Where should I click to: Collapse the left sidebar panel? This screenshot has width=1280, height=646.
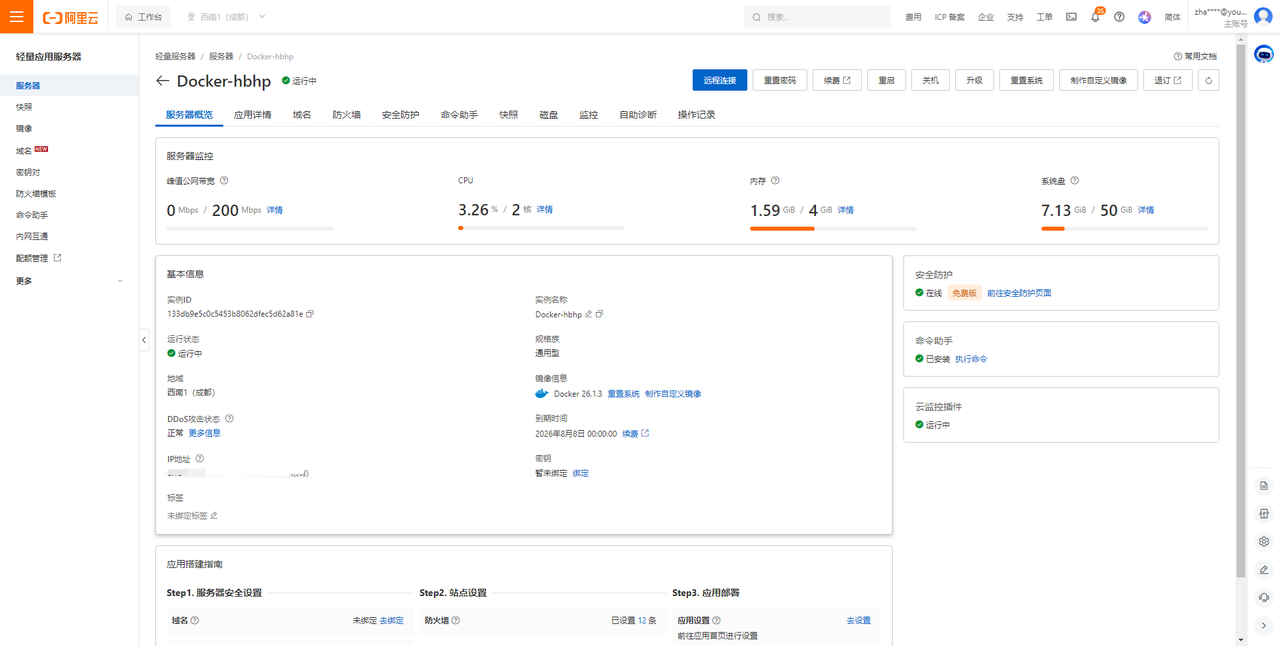144,340
